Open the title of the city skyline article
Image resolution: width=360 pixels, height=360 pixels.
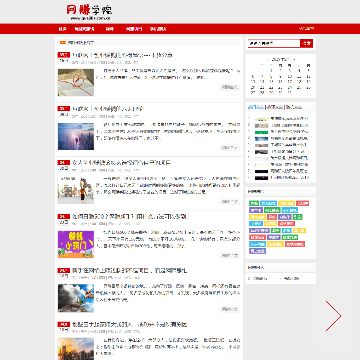pos(108,109)
